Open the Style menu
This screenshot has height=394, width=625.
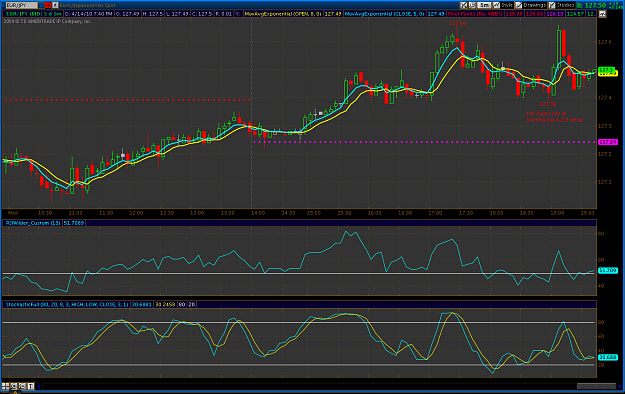(503, 5)
